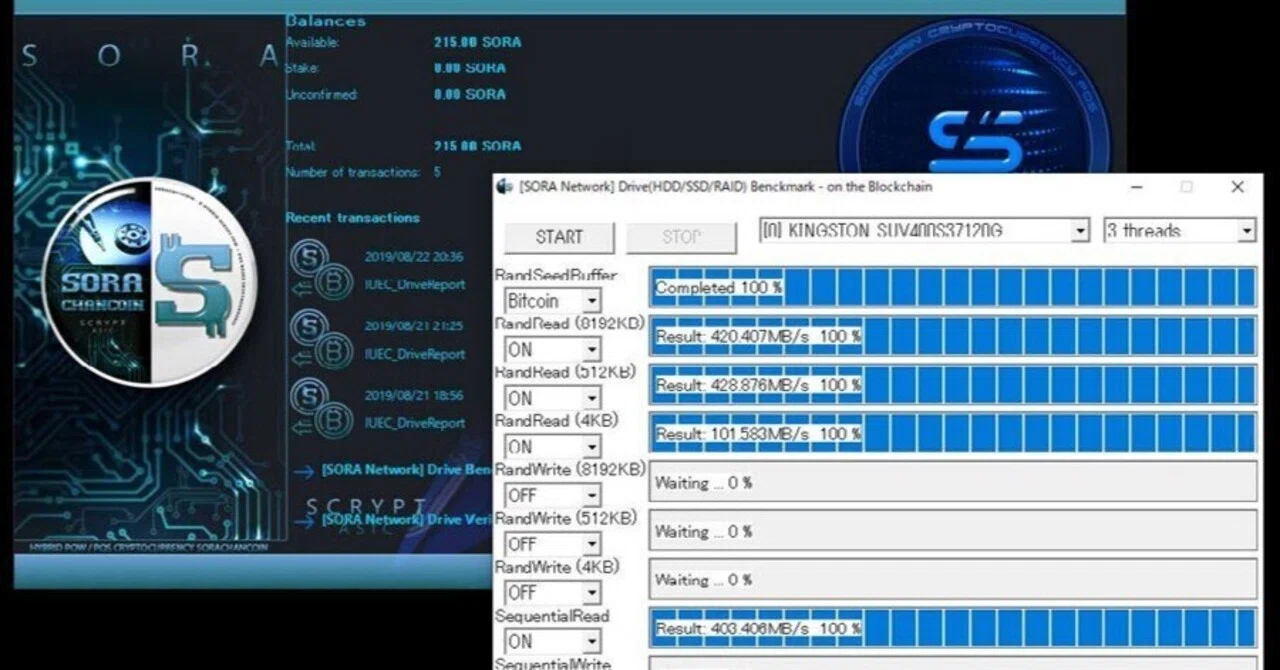Close the Drive Benchmark window
This screenshot has height=670, width=1280.
point(1237,187)
